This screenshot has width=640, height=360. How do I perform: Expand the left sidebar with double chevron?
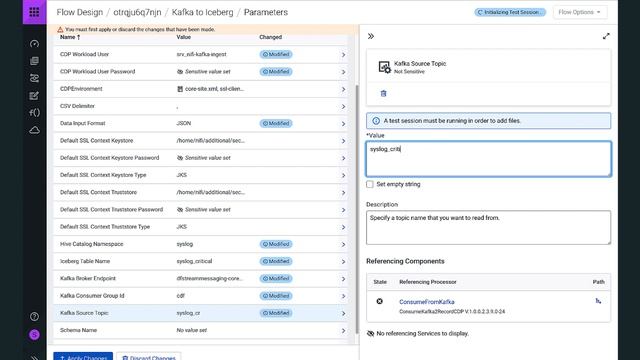point(34,358)
